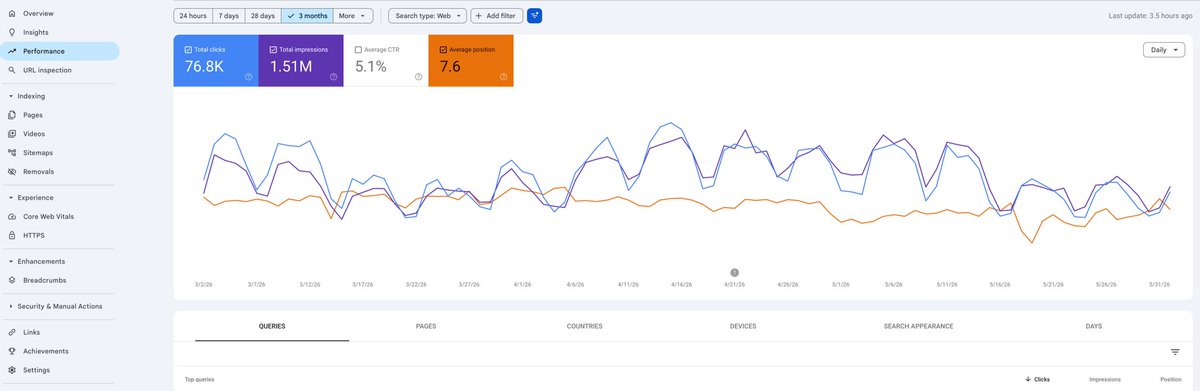Screen dimensions: 1200x391
Task: Click the Achievements trophy icon
Action: point(11,351)
